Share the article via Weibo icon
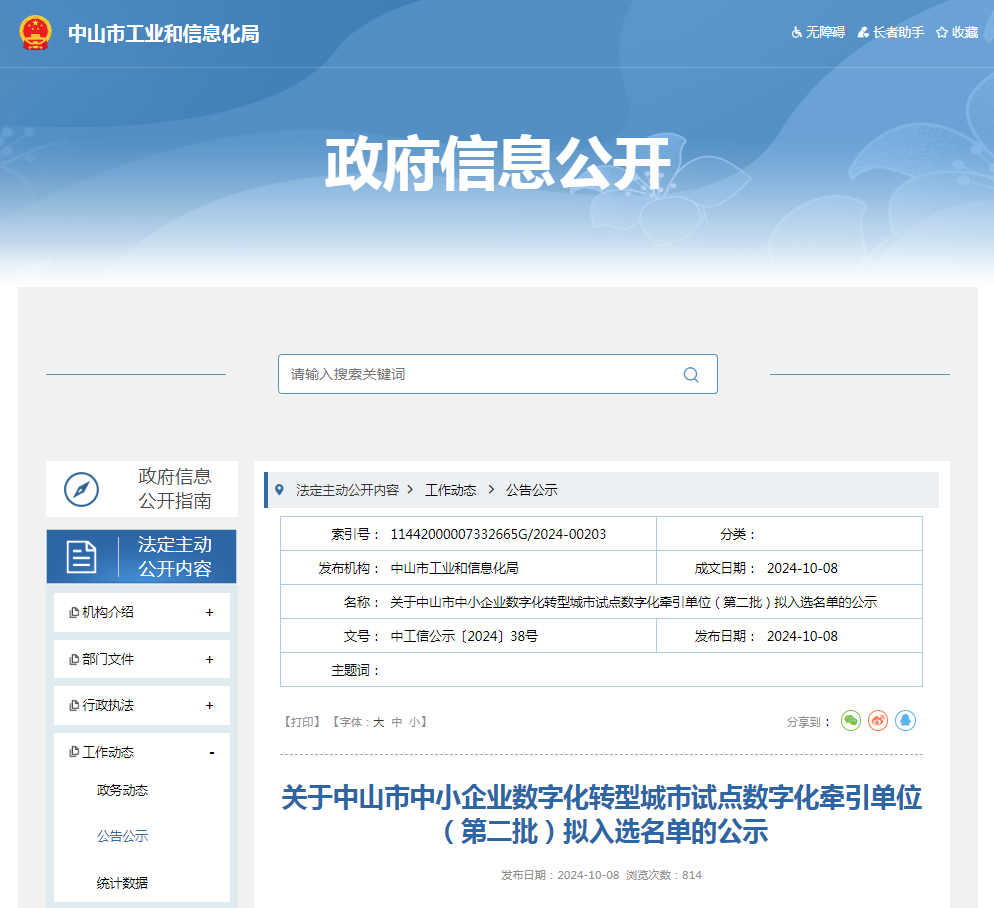This screenshot has height=908, width=994. 878,720
